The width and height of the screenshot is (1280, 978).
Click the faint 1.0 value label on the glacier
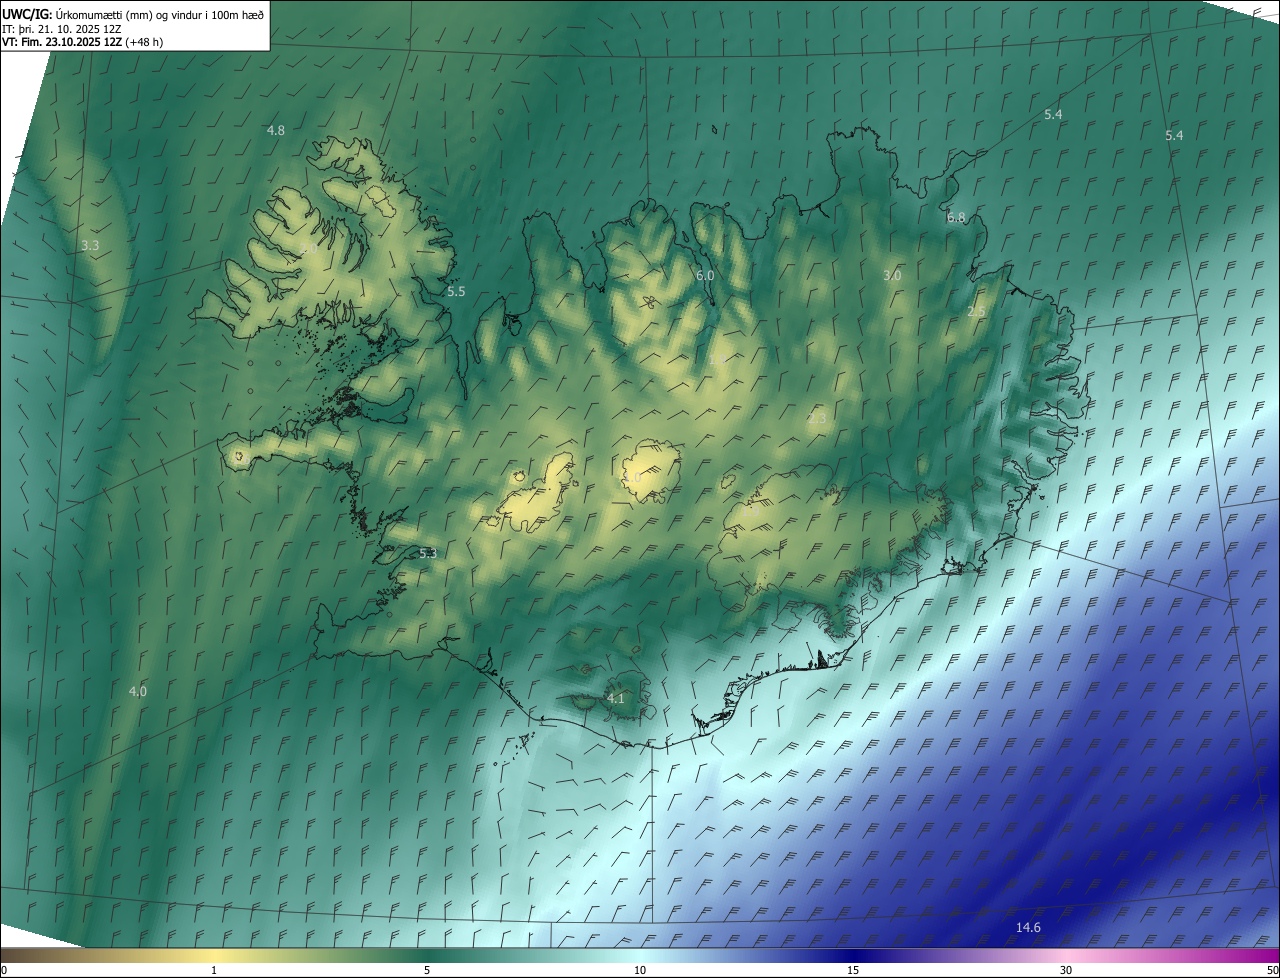coord(632,478)
